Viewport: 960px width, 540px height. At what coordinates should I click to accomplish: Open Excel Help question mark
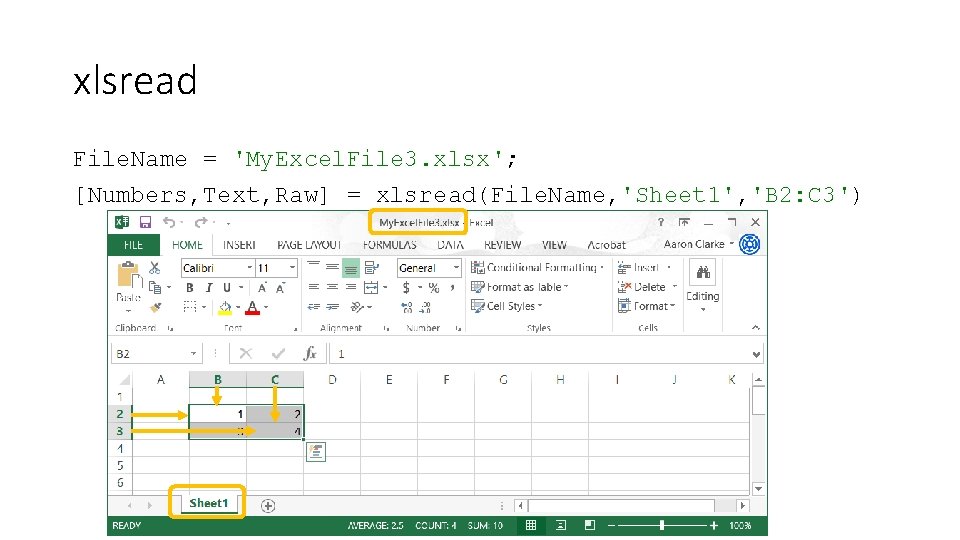[661, 222]
